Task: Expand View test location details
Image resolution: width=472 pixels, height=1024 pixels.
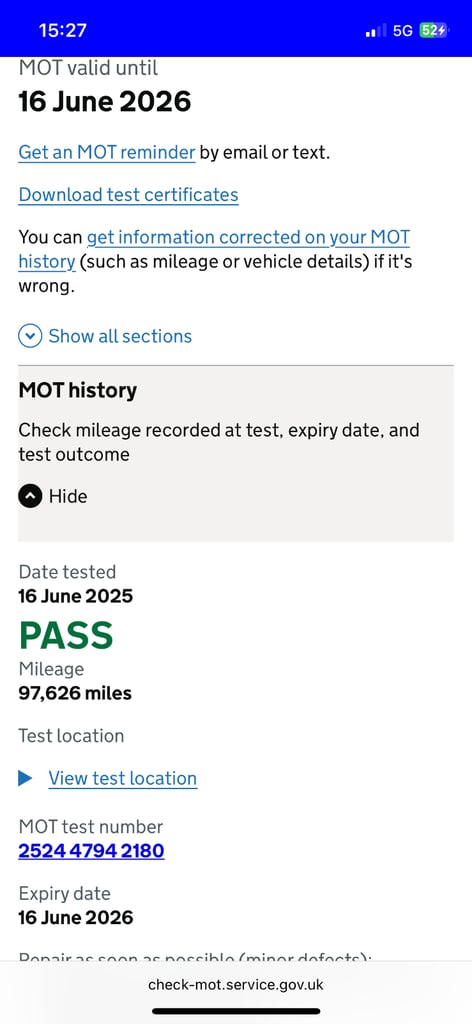Action: pos(123,778)
